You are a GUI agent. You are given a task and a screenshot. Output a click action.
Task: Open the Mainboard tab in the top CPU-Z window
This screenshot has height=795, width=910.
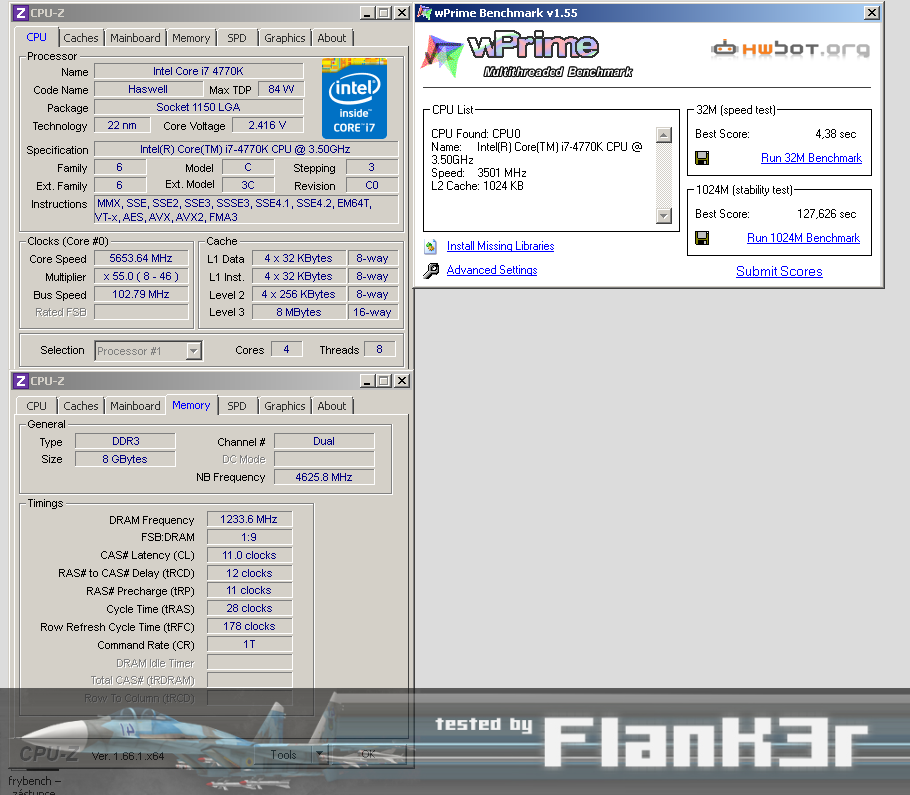[x=135, y=38]
